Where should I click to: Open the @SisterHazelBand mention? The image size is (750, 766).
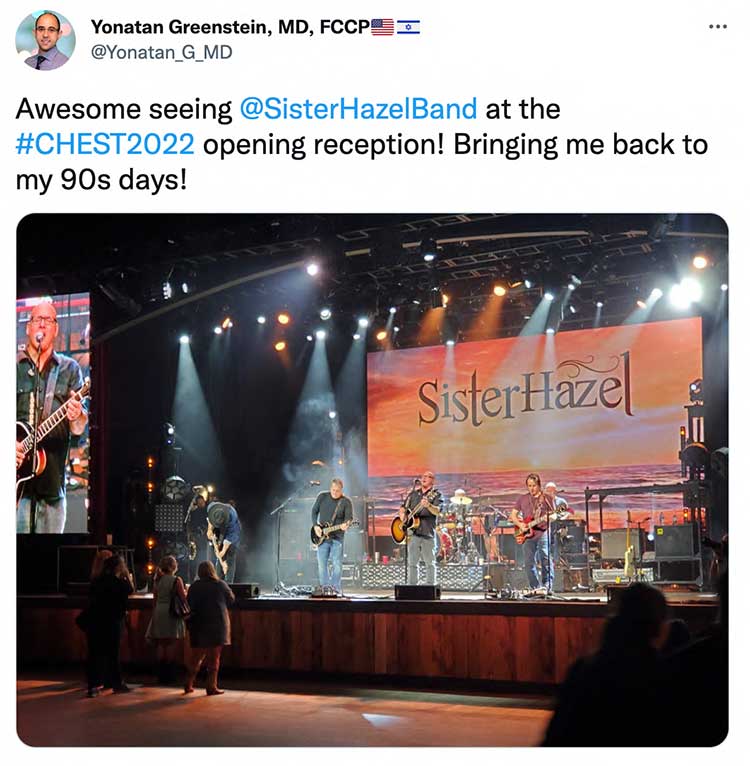point(358,108)
